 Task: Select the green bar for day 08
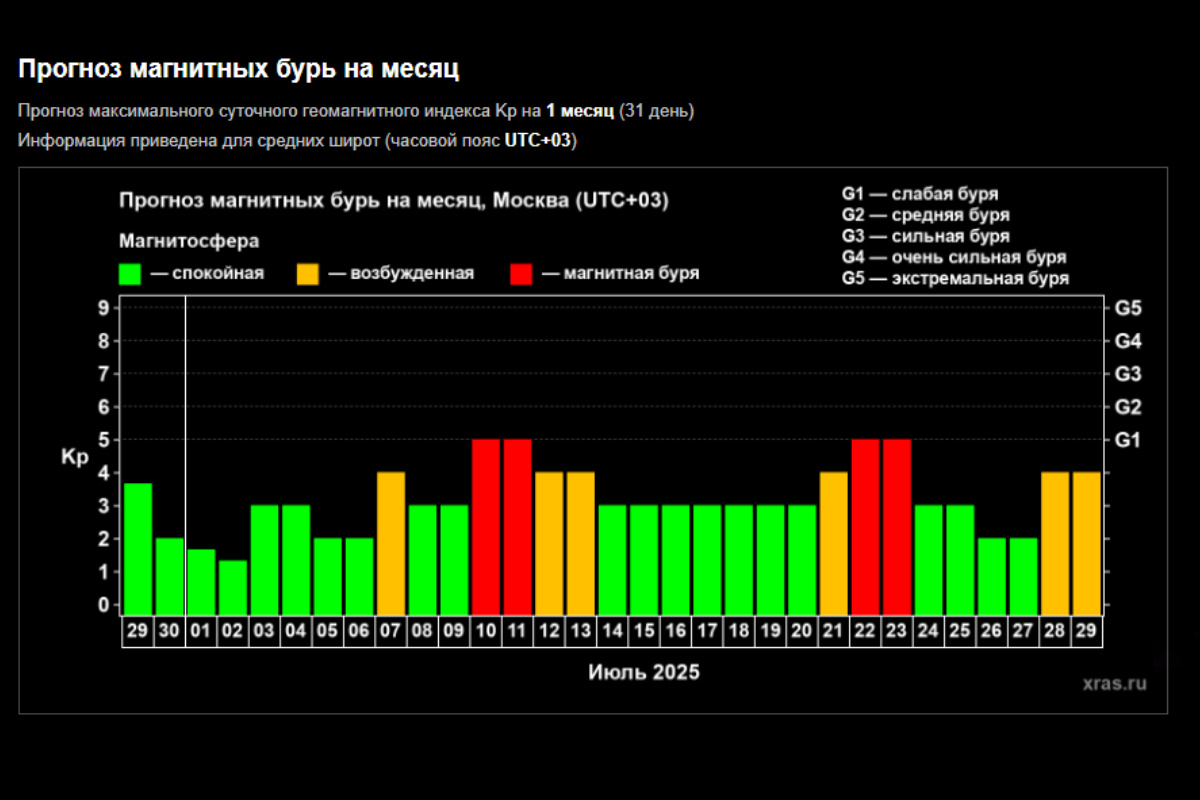pos(423,560)
